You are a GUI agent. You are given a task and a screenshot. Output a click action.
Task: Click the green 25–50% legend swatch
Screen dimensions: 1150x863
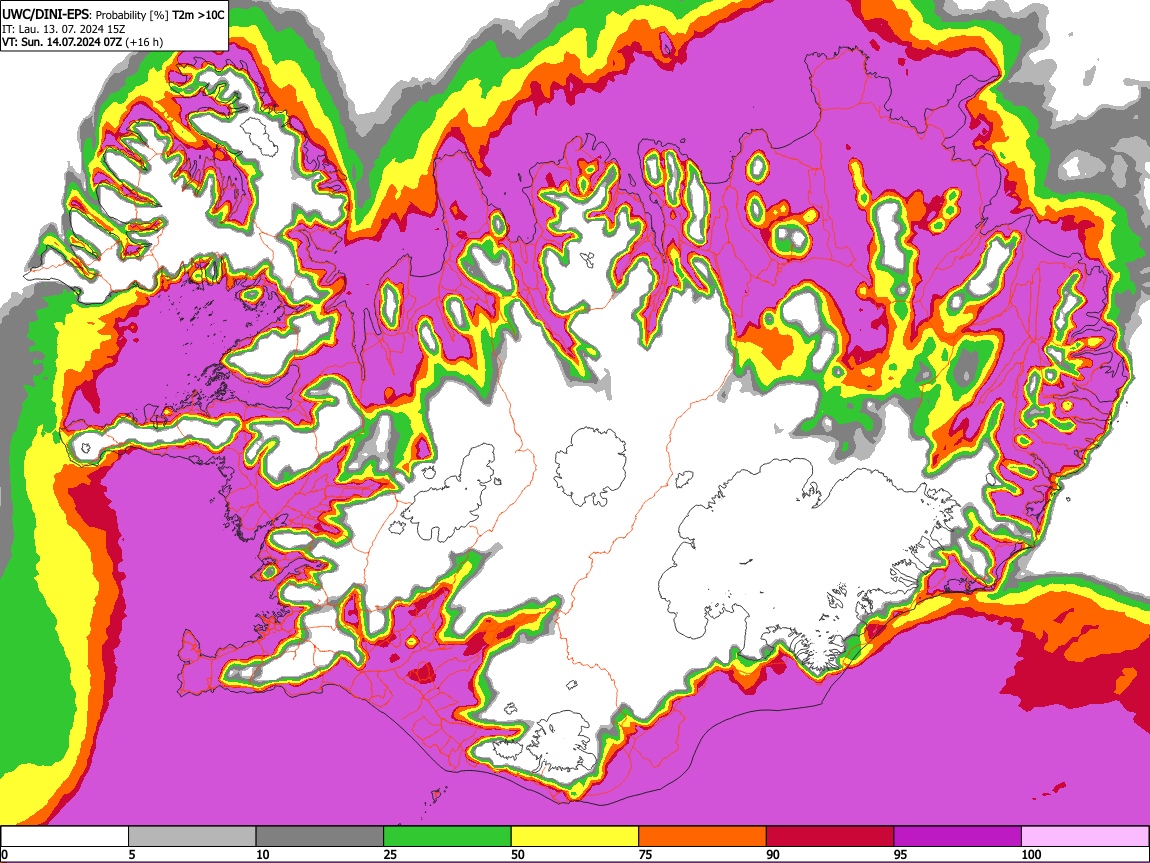click(447, 837)
